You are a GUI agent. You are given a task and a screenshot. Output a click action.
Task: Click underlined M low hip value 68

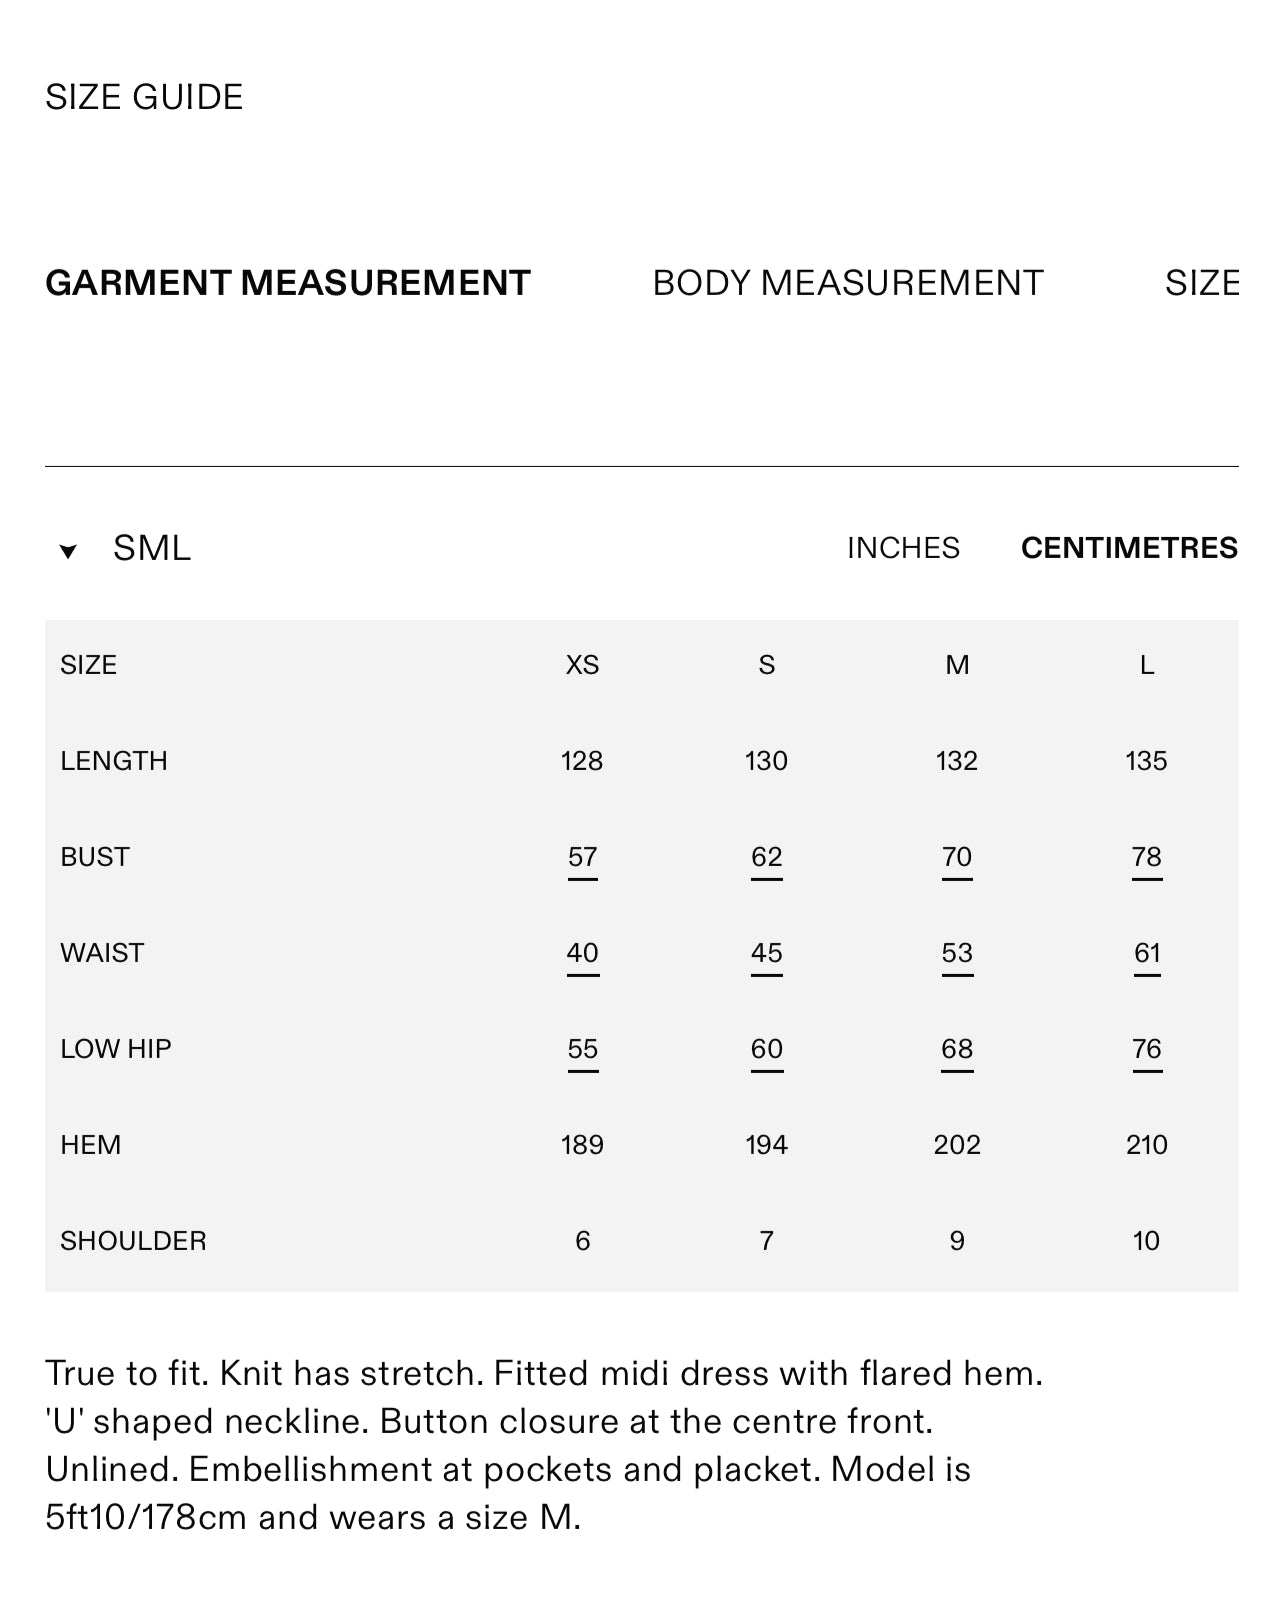click(957, 1049)
